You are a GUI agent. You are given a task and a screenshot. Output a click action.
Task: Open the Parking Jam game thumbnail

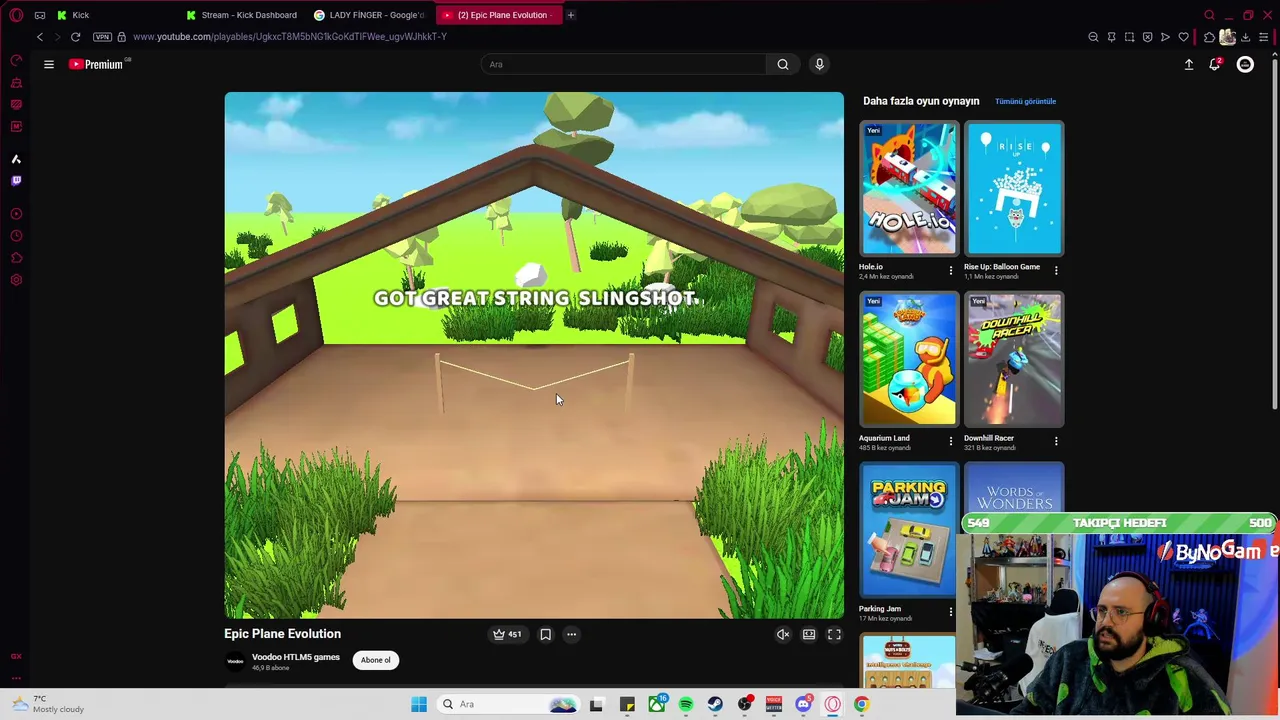[909, 530]
